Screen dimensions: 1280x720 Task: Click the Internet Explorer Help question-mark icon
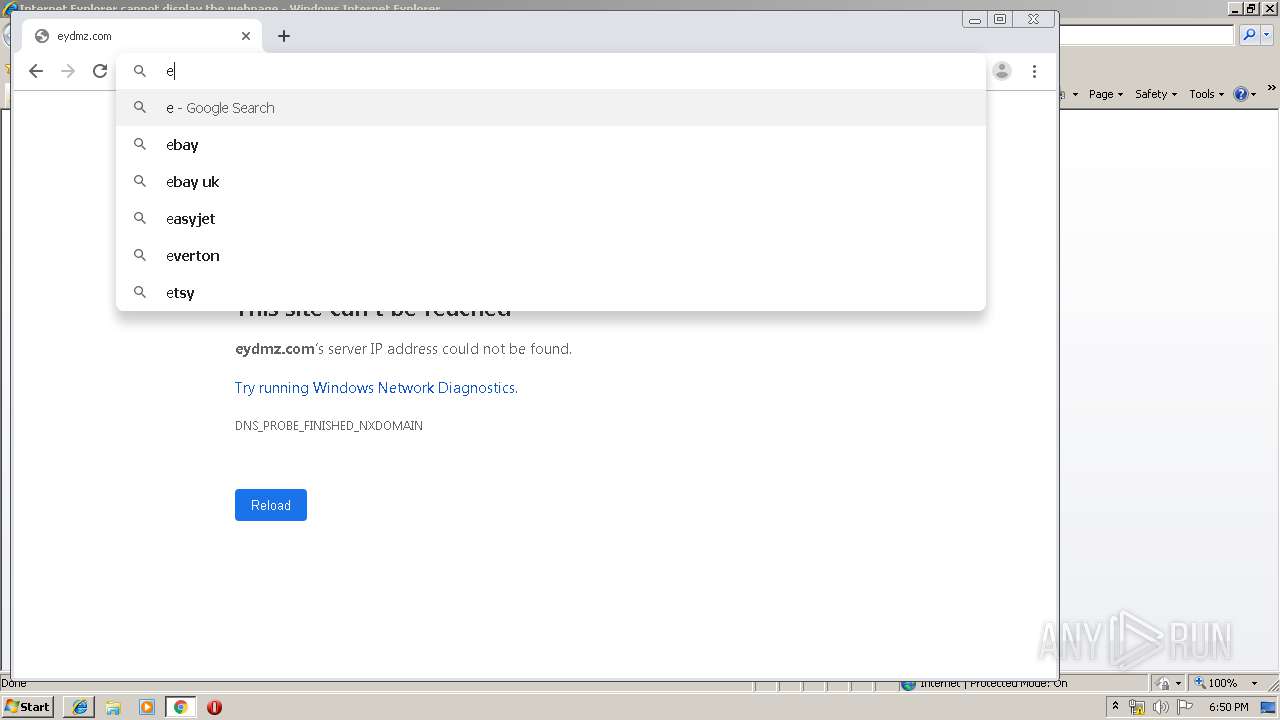click(1241, 94)
